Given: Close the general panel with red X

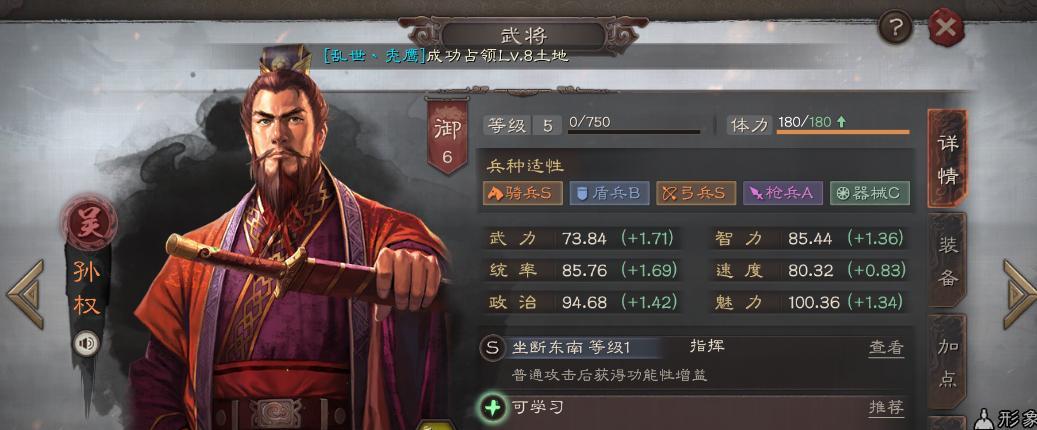Looking at the screenshot, I should click(946, 27).
